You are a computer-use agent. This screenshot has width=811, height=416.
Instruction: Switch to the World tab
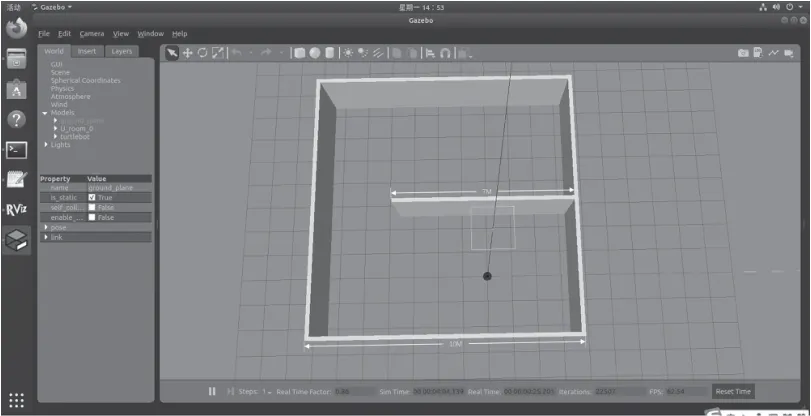(54, 51)
